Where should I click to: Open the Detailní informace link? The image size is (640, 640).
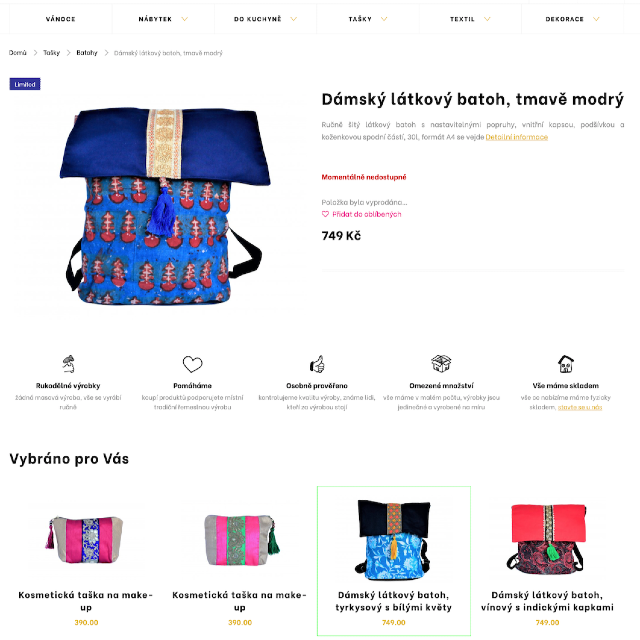(516, 137)
